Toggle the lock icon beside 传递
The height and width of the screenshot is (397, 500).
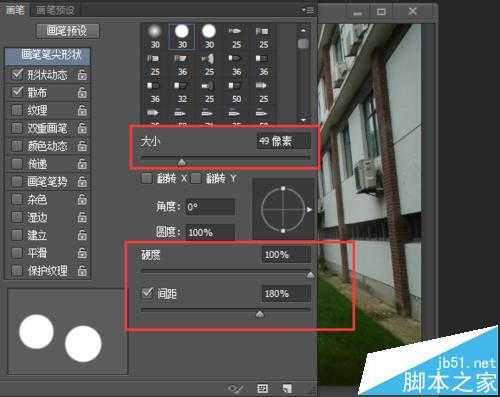(82, 164)
